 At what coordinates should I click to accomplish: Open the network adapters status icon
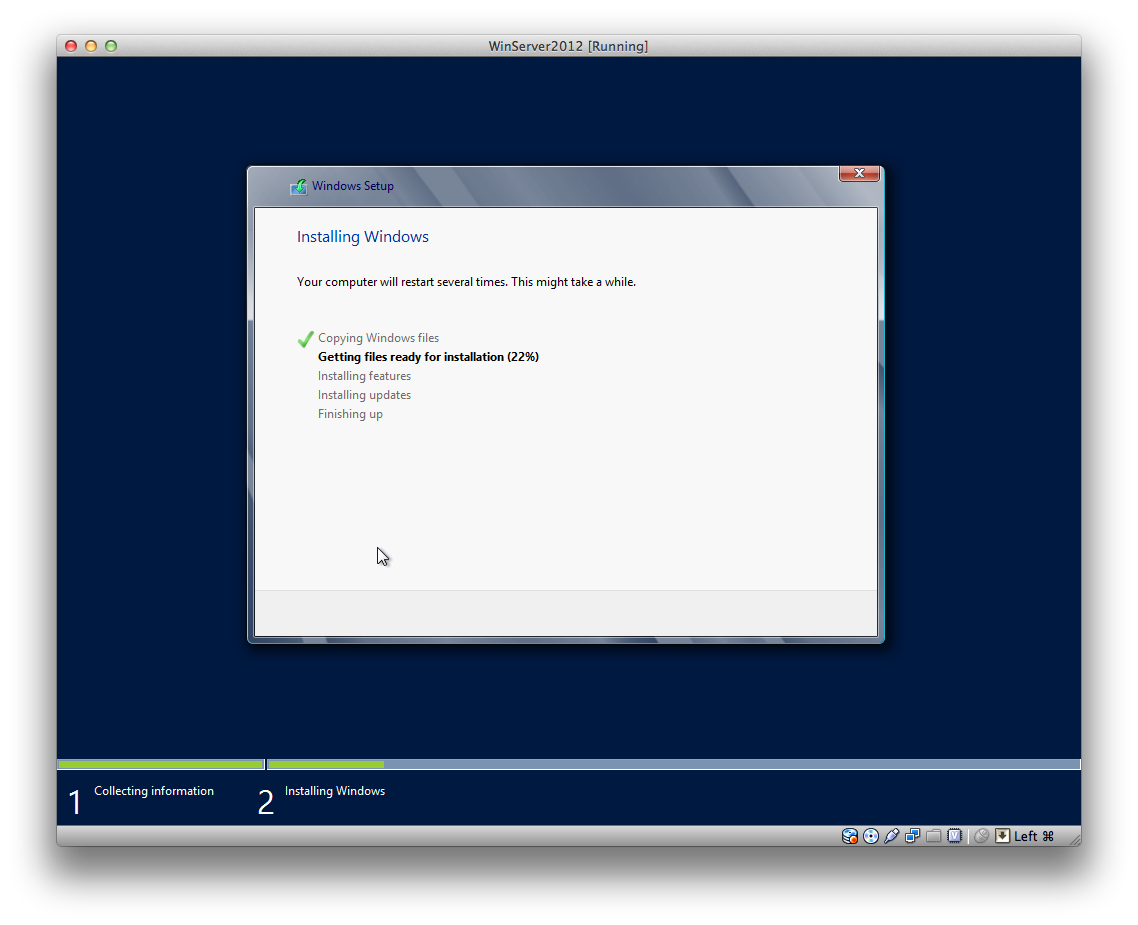913,836
